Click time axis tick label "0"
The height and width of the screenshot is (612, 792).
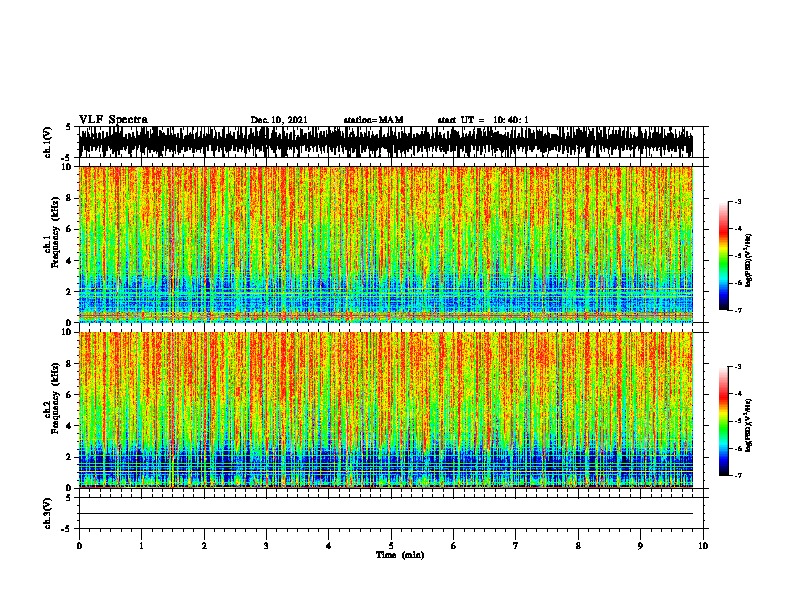(x=79, y=545)
